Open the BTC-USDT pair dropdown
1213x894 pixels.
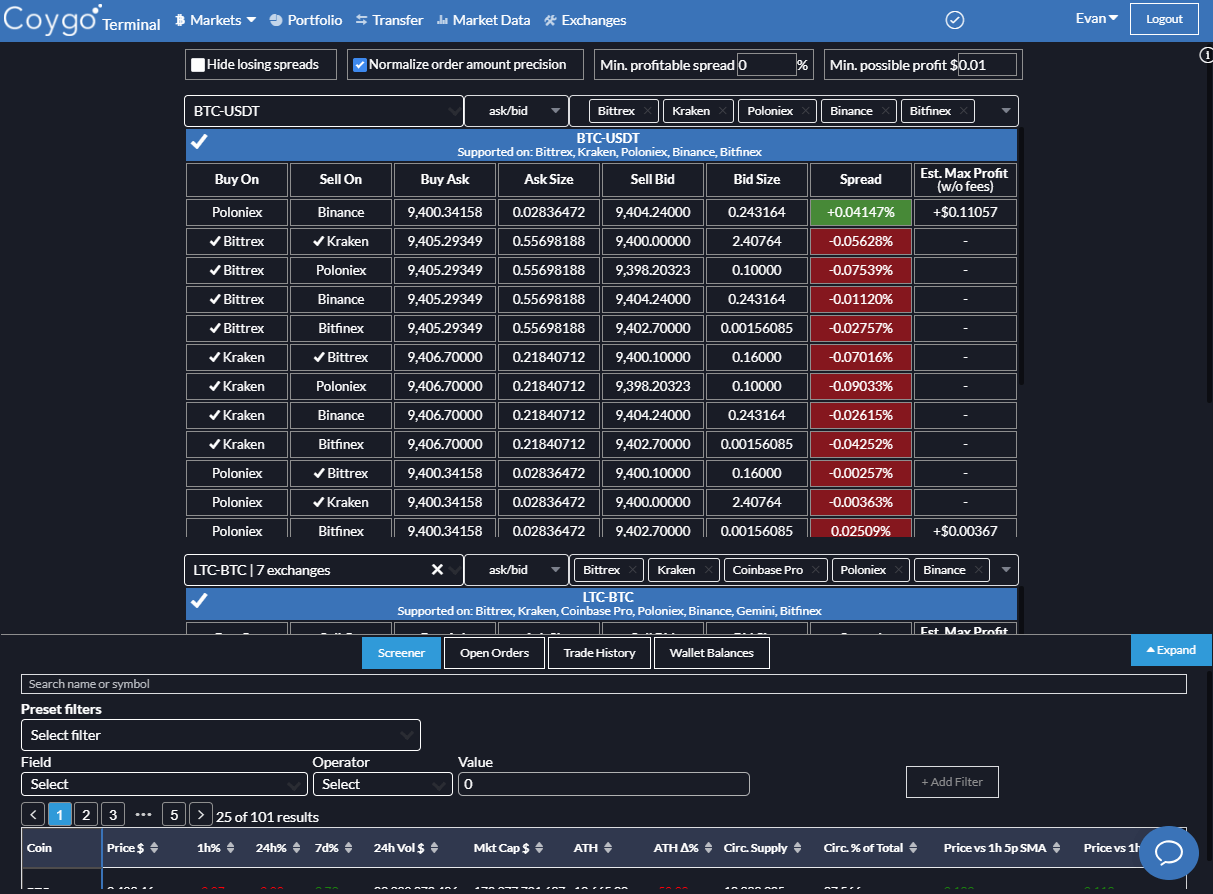click(324, 111)
